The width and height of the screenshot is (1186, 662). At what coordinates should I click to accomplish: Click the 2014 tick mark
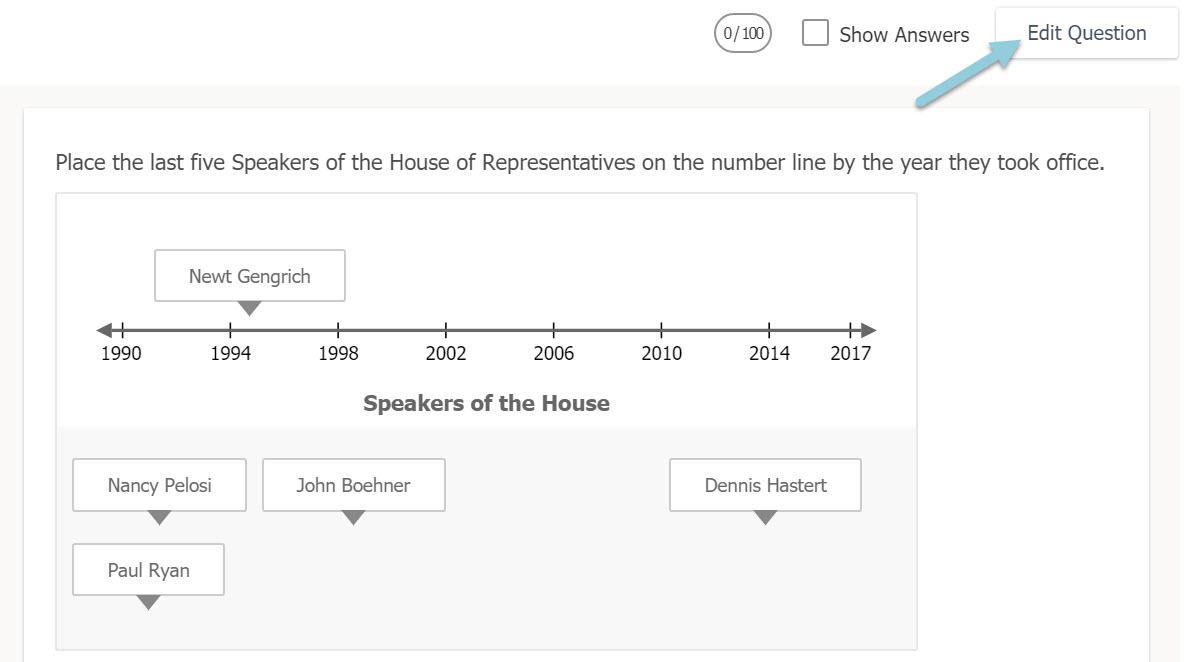click(x=769, y=330)
